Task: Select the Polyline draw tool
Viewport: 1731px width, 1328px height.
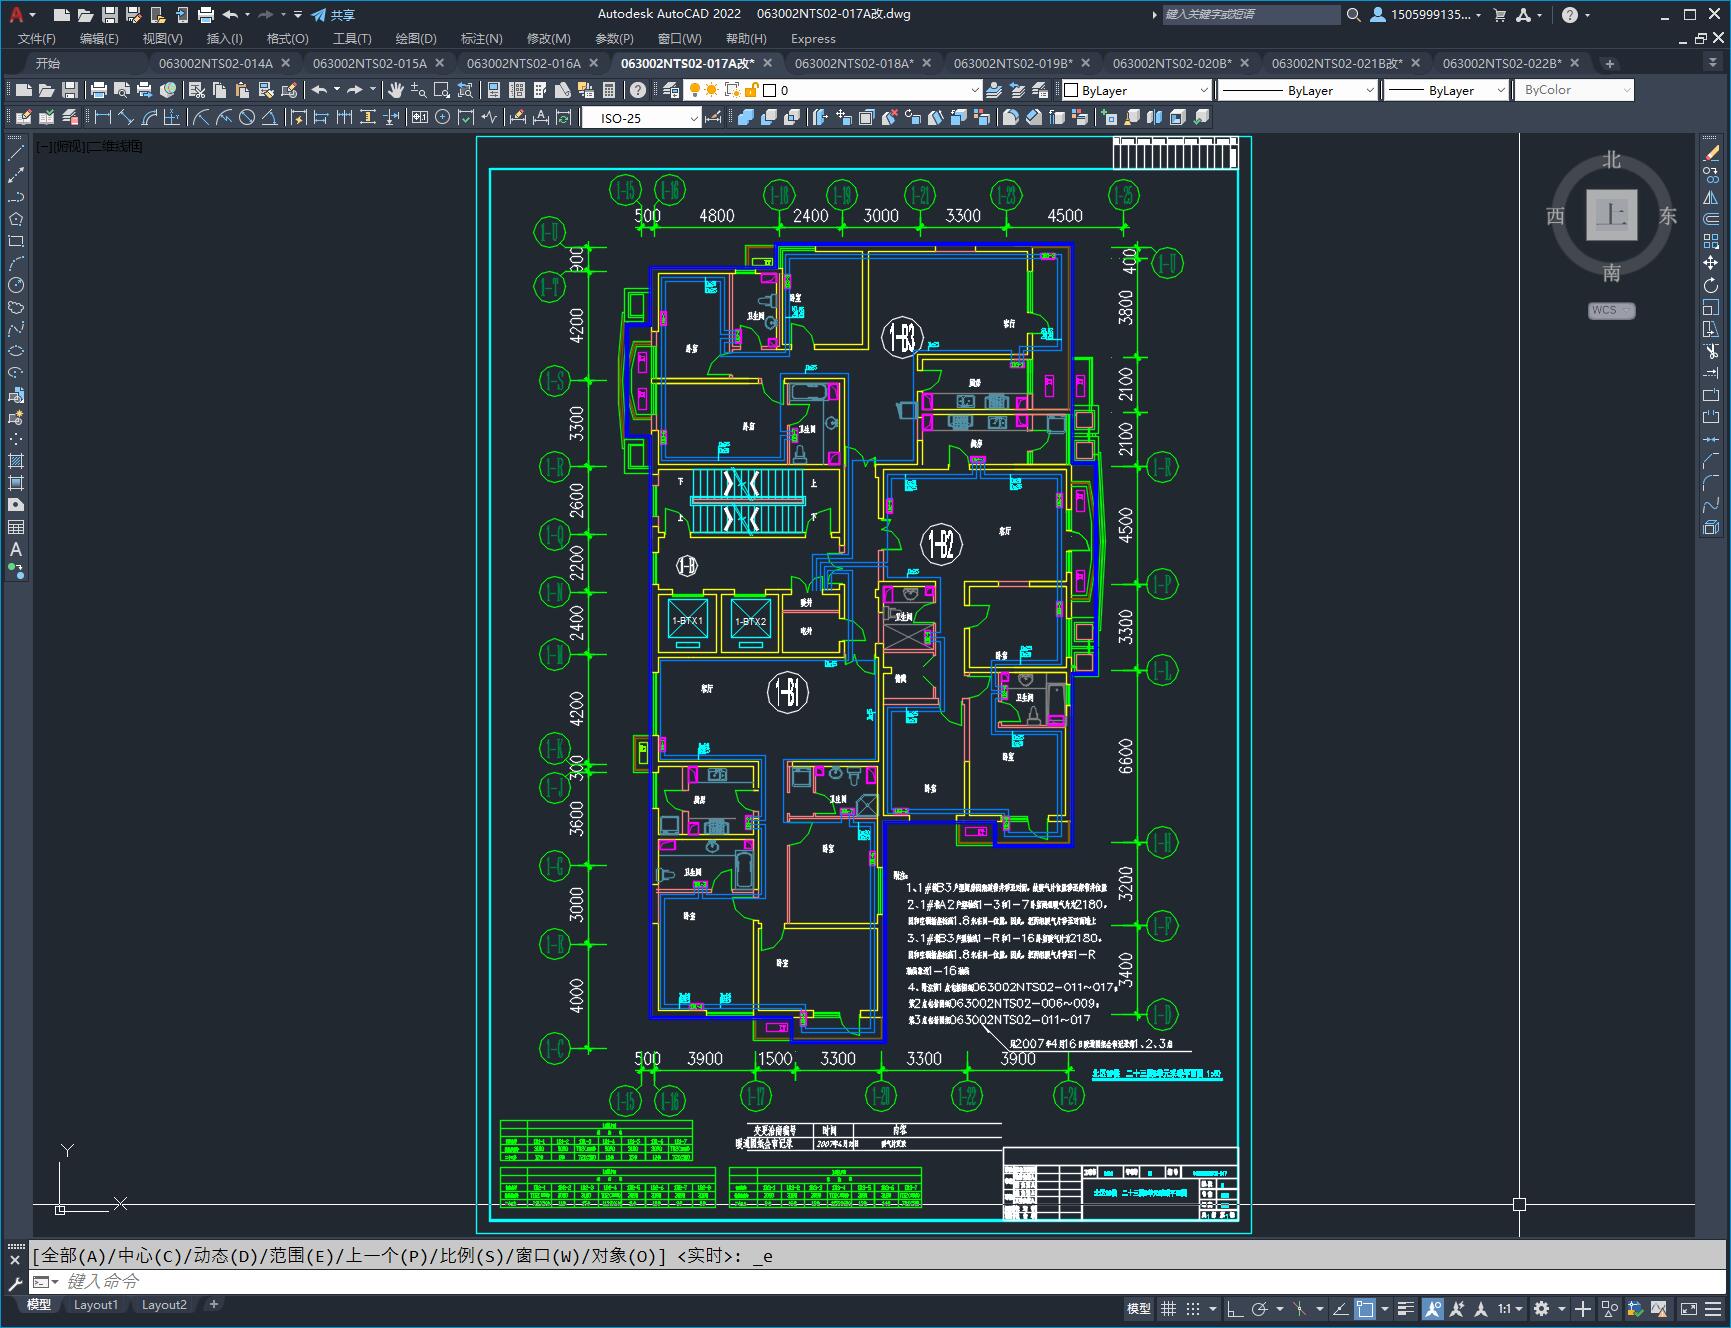Action: (16, 197)
